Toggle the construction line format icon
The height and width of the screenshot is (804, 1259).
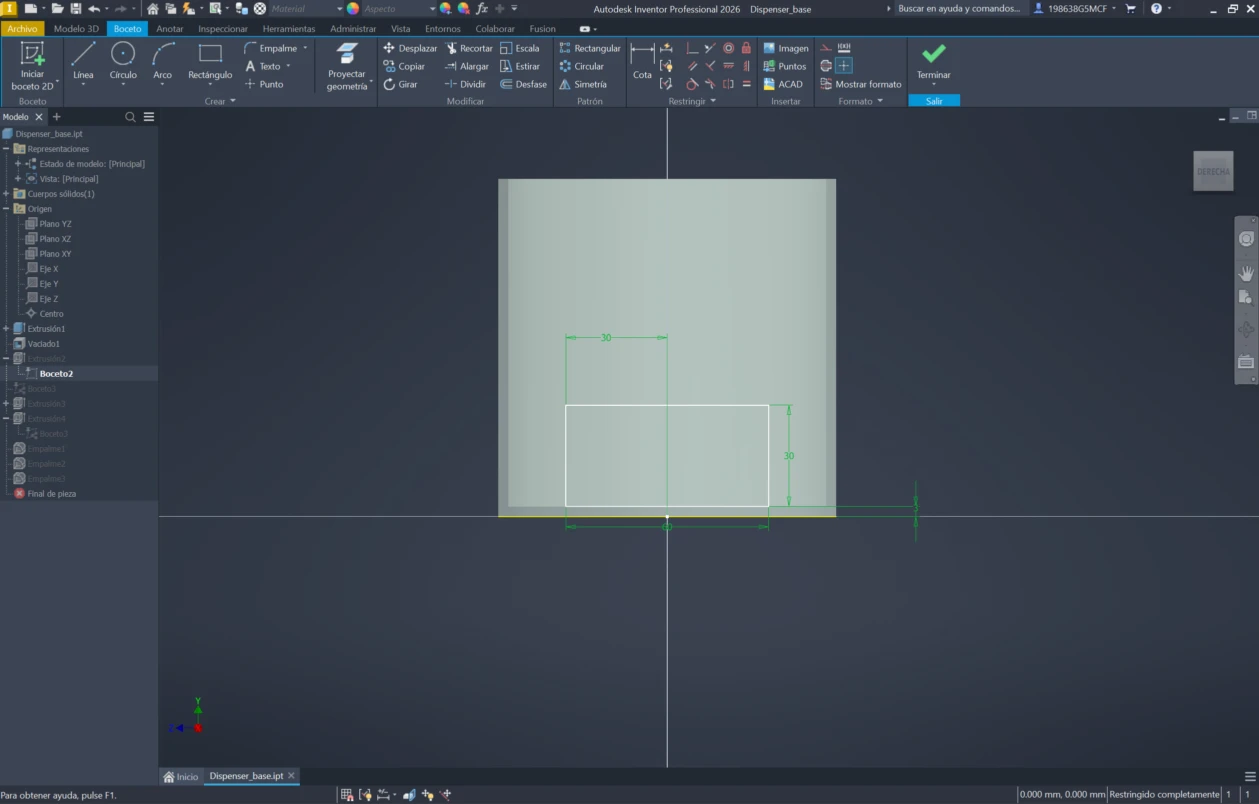[826, 48]
